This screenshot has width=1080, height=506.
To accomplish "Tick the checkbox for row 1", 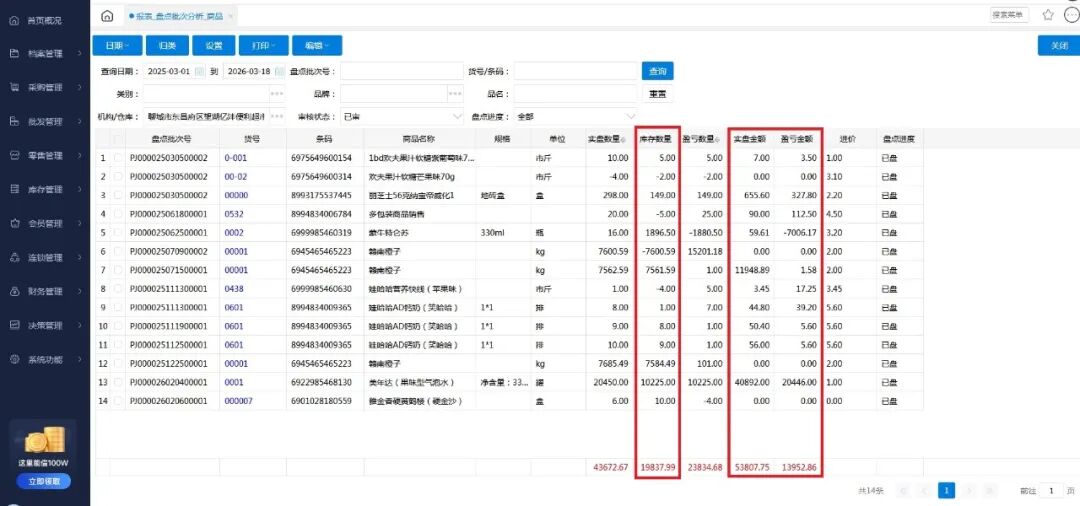I will click(x=119, y=158).
